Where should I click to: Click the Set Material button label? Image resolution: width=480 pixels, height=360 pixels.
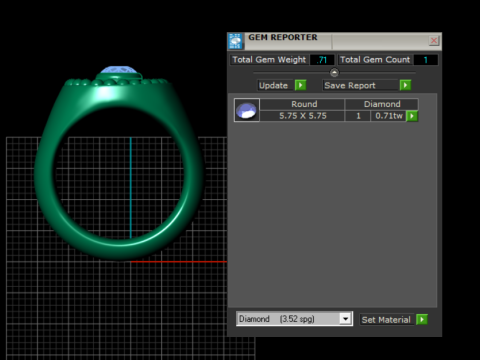tap(386, 320)
